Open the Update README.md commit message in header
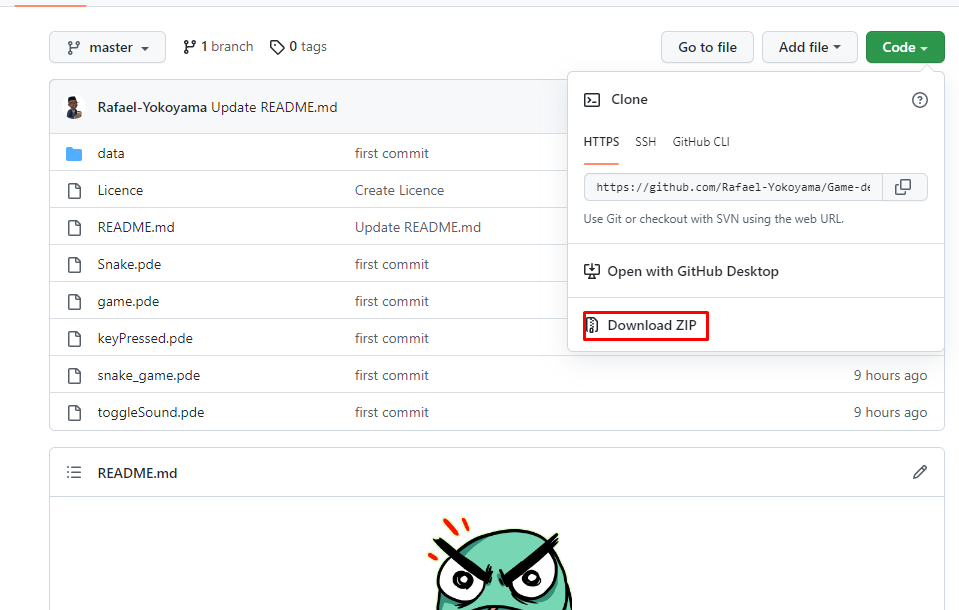Image resolution: width=959 pixels, height=610 pixels. 274,107
